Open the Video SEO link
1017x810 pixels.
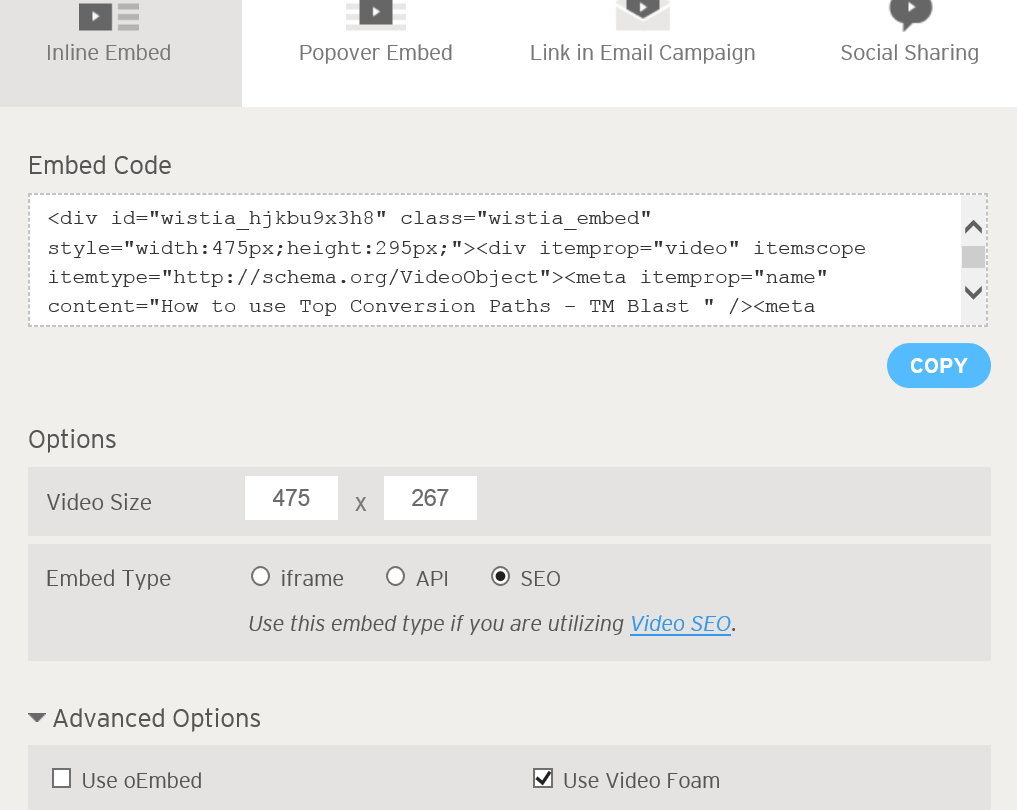[x=680, y=624]
